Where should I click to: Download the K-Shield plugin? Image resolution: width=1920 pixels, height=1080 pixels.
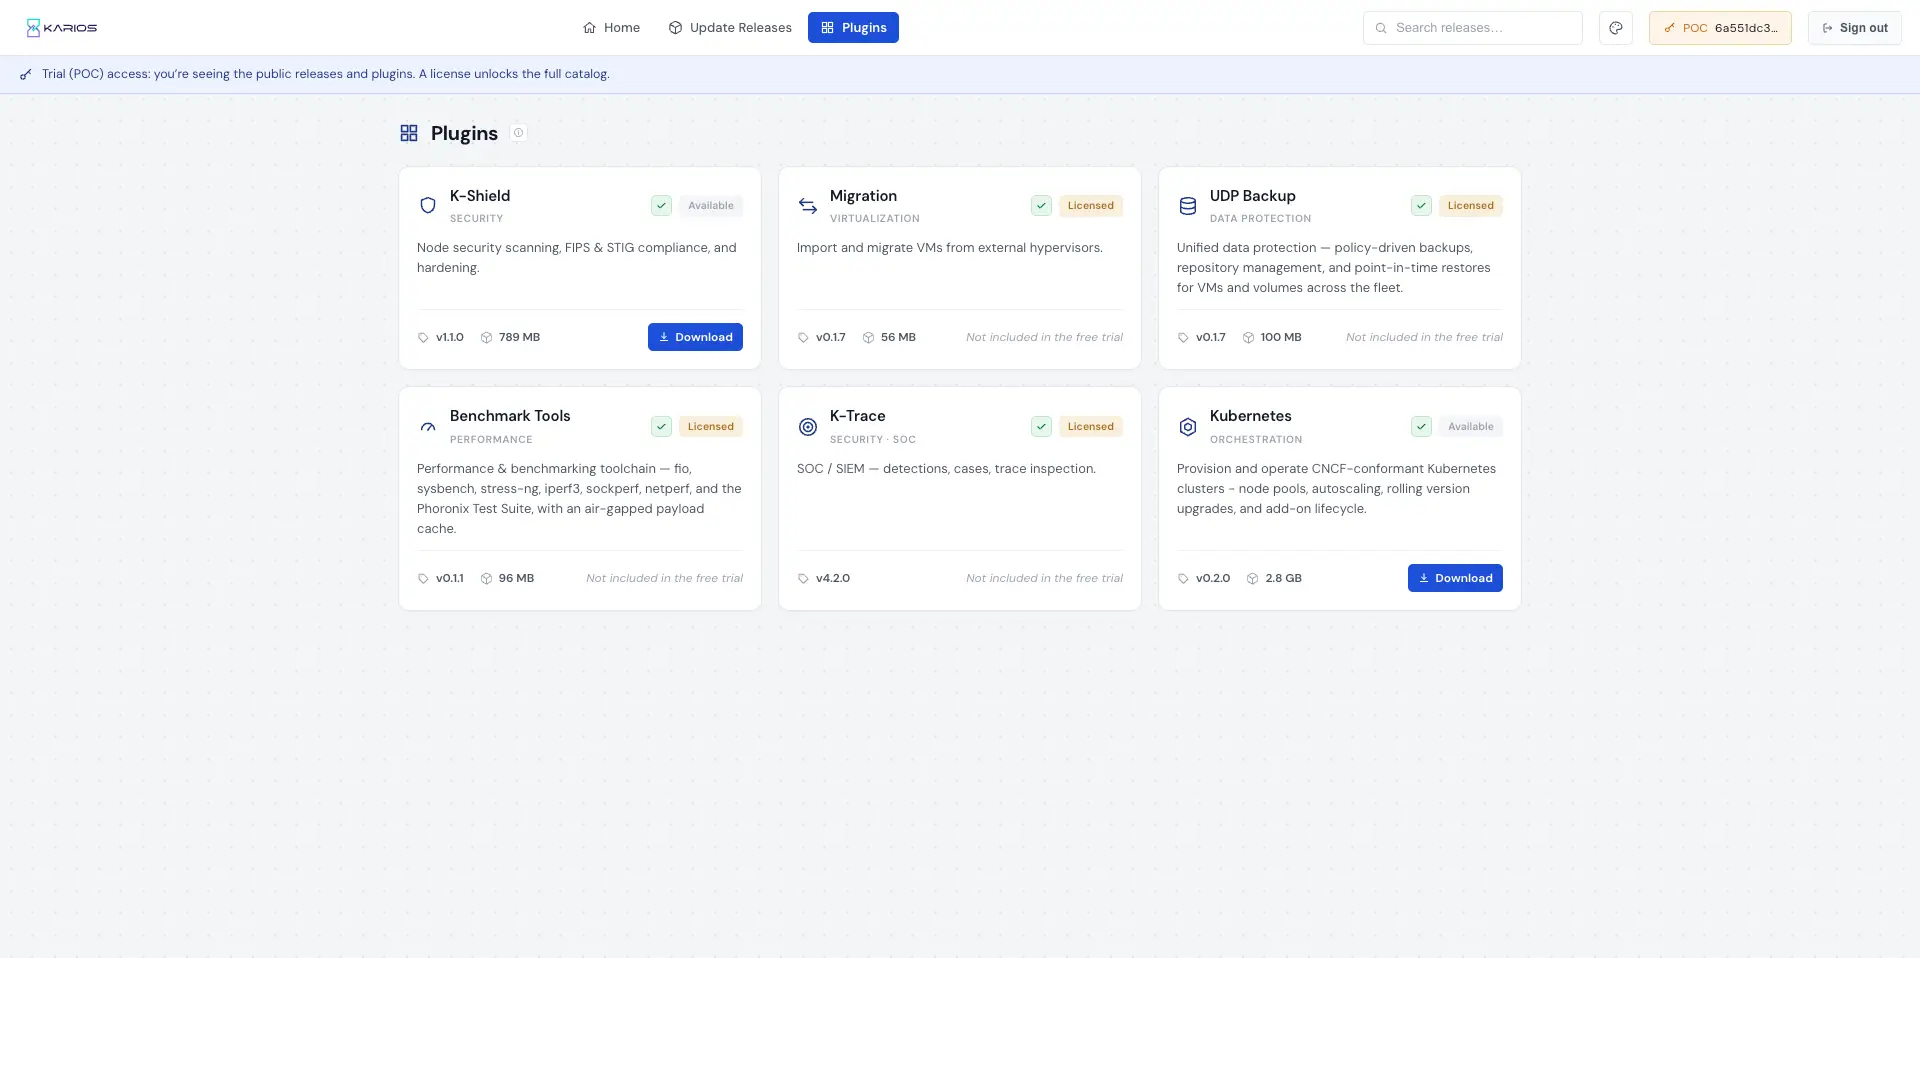[x=695, y=337]
